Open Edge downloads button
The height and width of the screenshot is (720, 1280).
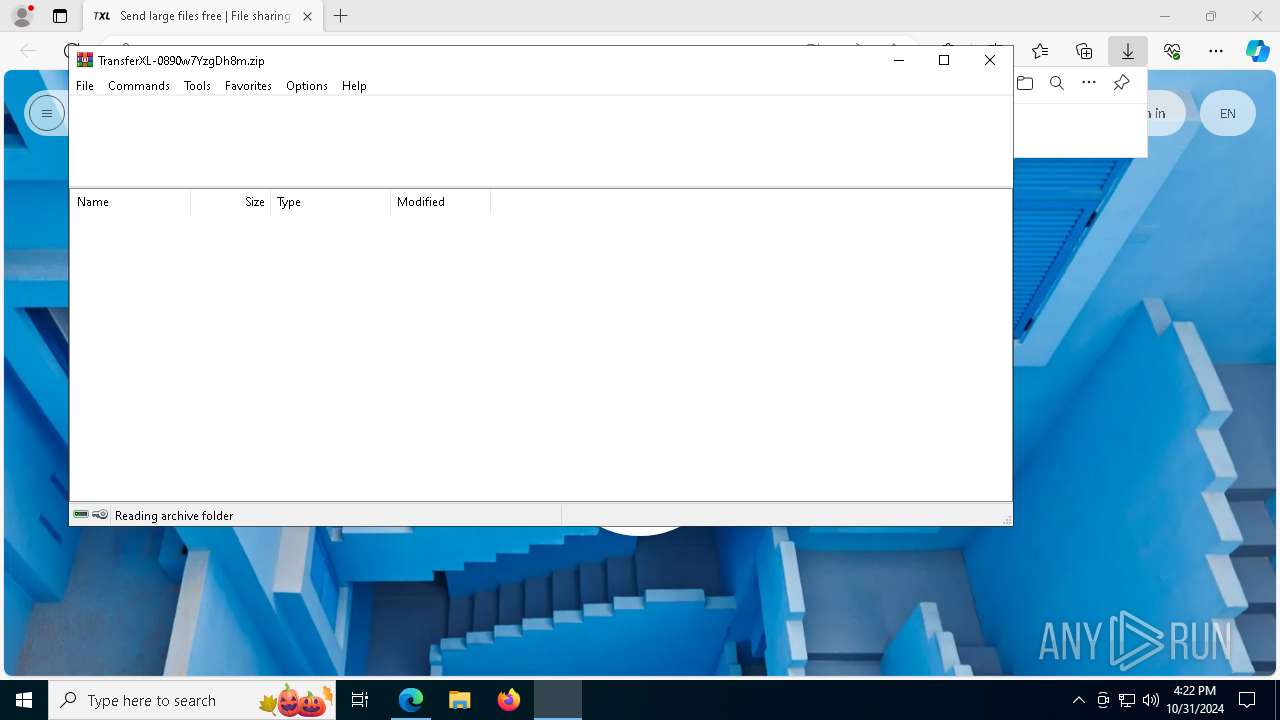click(x=1128, y=51)
